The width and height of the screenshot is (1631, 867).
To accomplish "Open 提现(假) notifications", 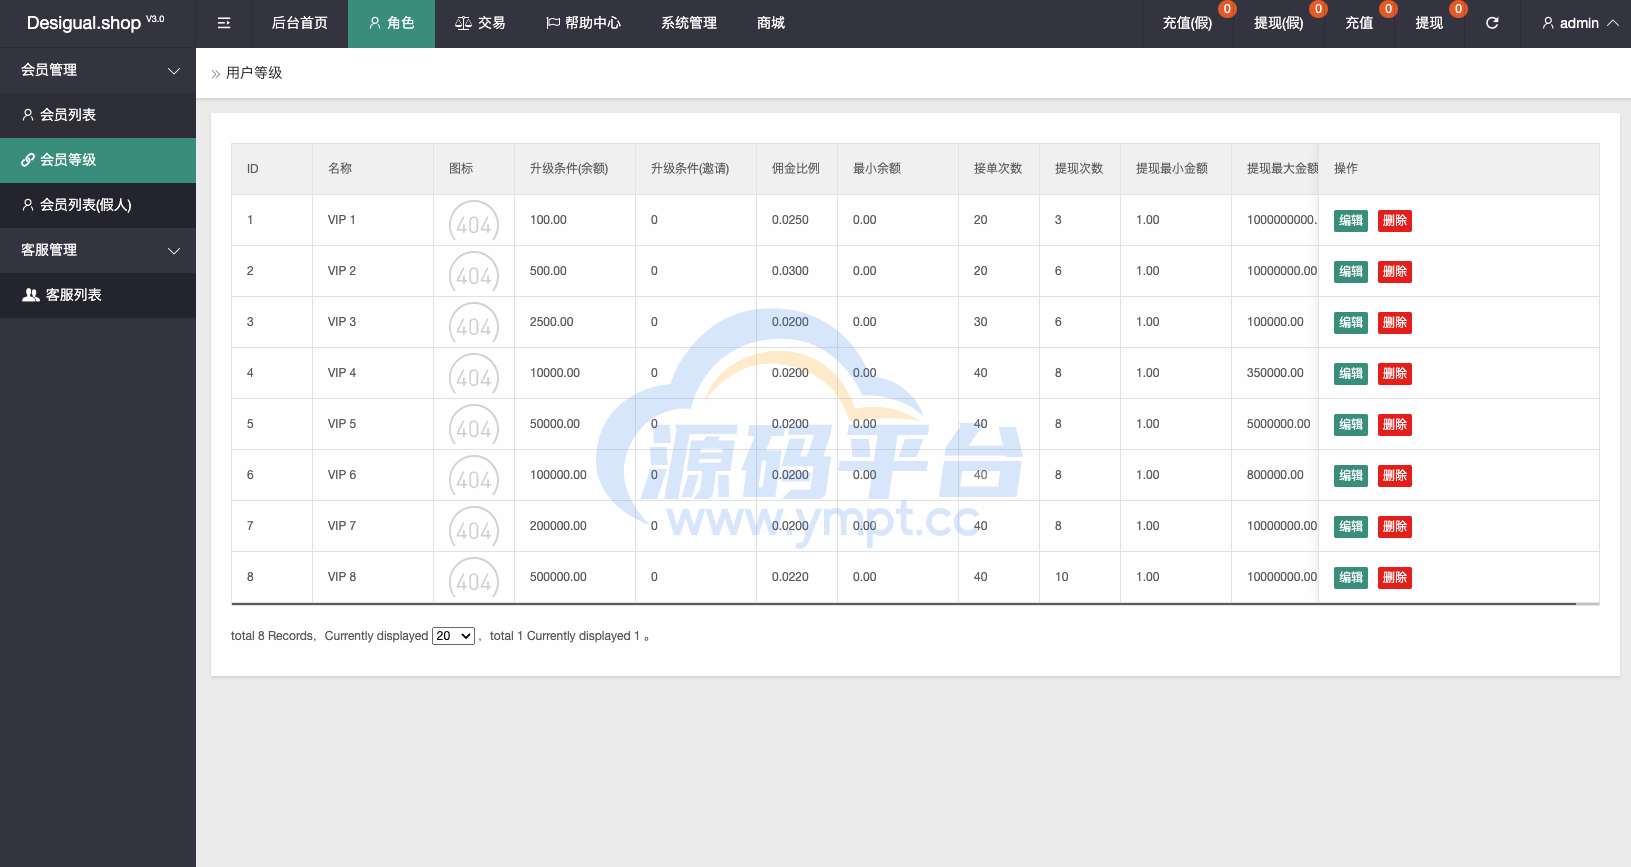I will point(1279,23).
